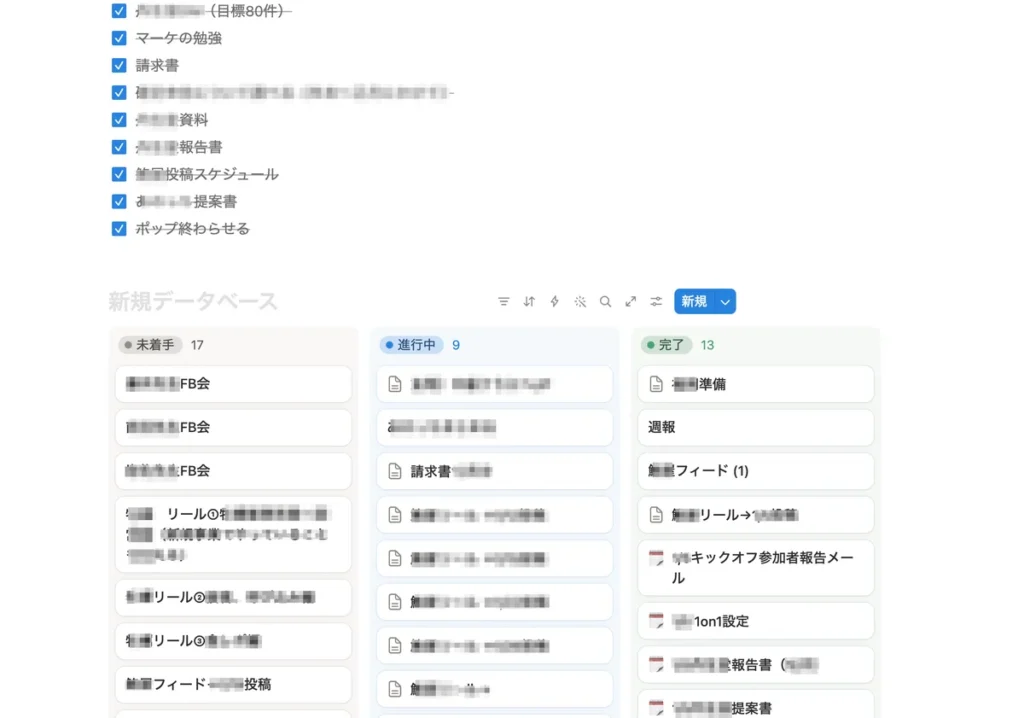Open the filter icon in database toolbar
1024x718 pixels.
[x=504, y=301]
